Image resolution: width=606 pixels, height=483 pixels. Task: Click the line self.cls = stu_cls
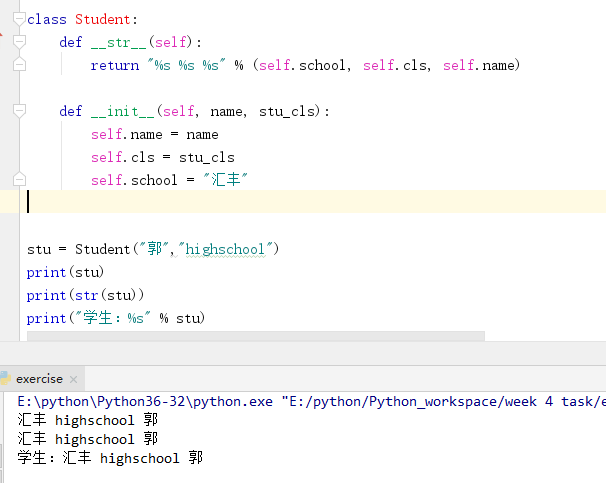point(163,157)
